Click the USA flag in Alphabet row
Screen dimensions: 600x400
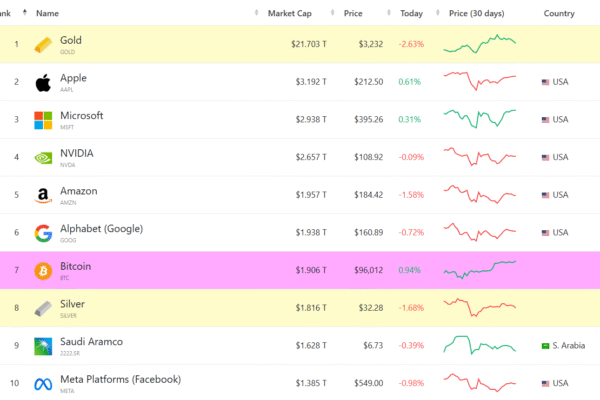click(545, 233)
